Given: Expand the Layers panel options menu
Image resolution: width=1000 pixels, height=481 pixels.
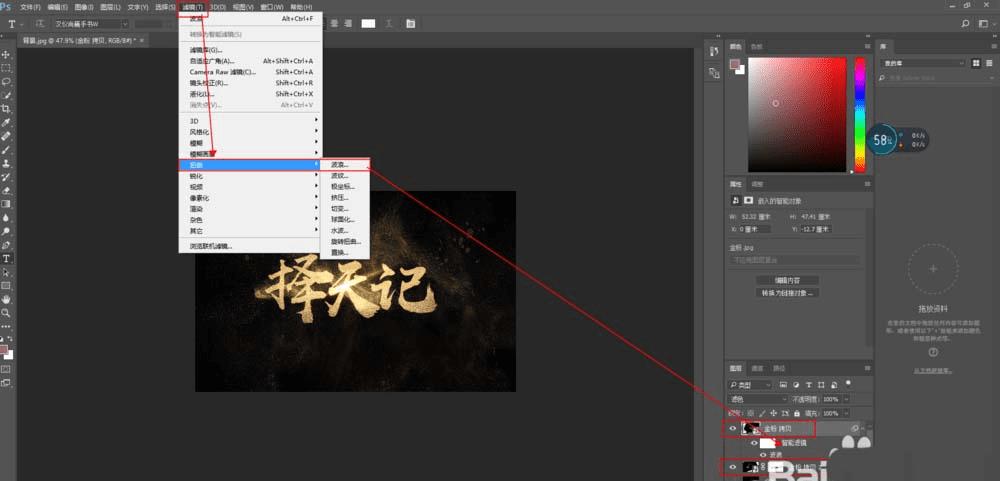Looking at the screenshot, I should point(867,368).
